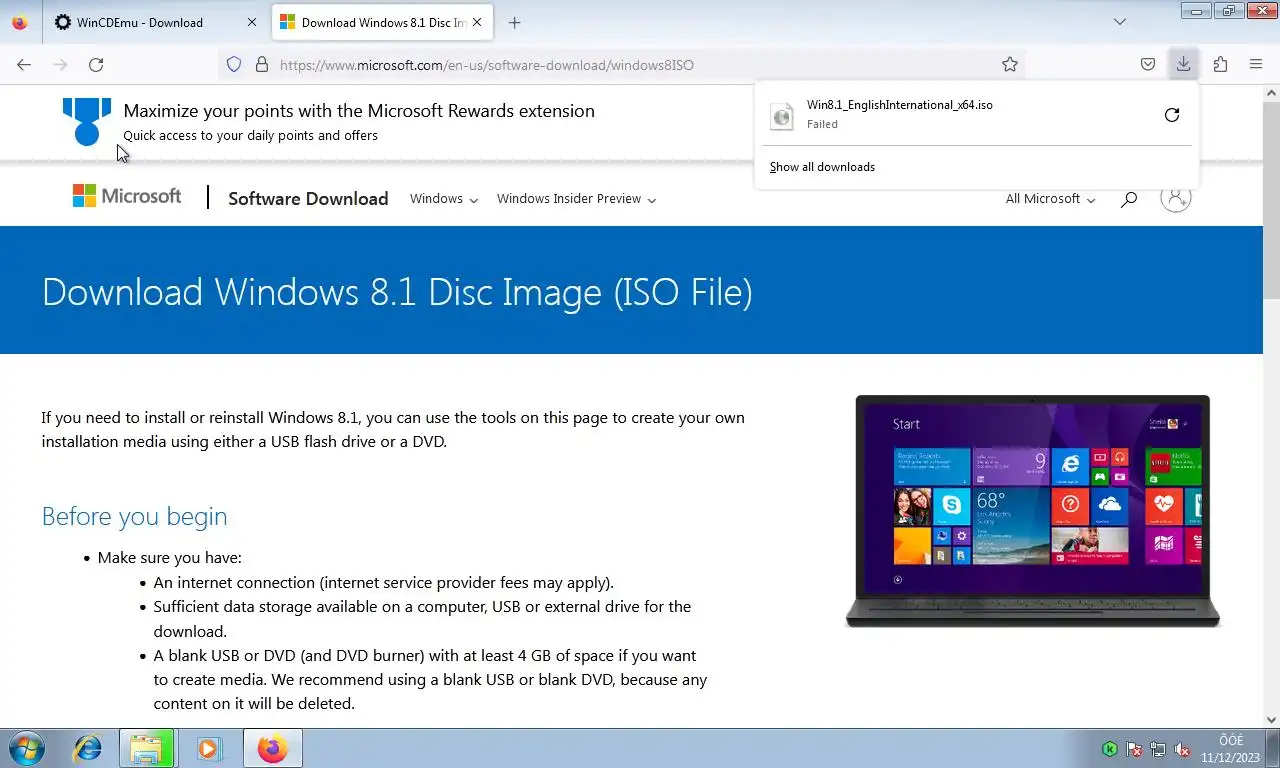
Task: Click the 'Sufficient data storage available' bullet
Action: point(422,619)
